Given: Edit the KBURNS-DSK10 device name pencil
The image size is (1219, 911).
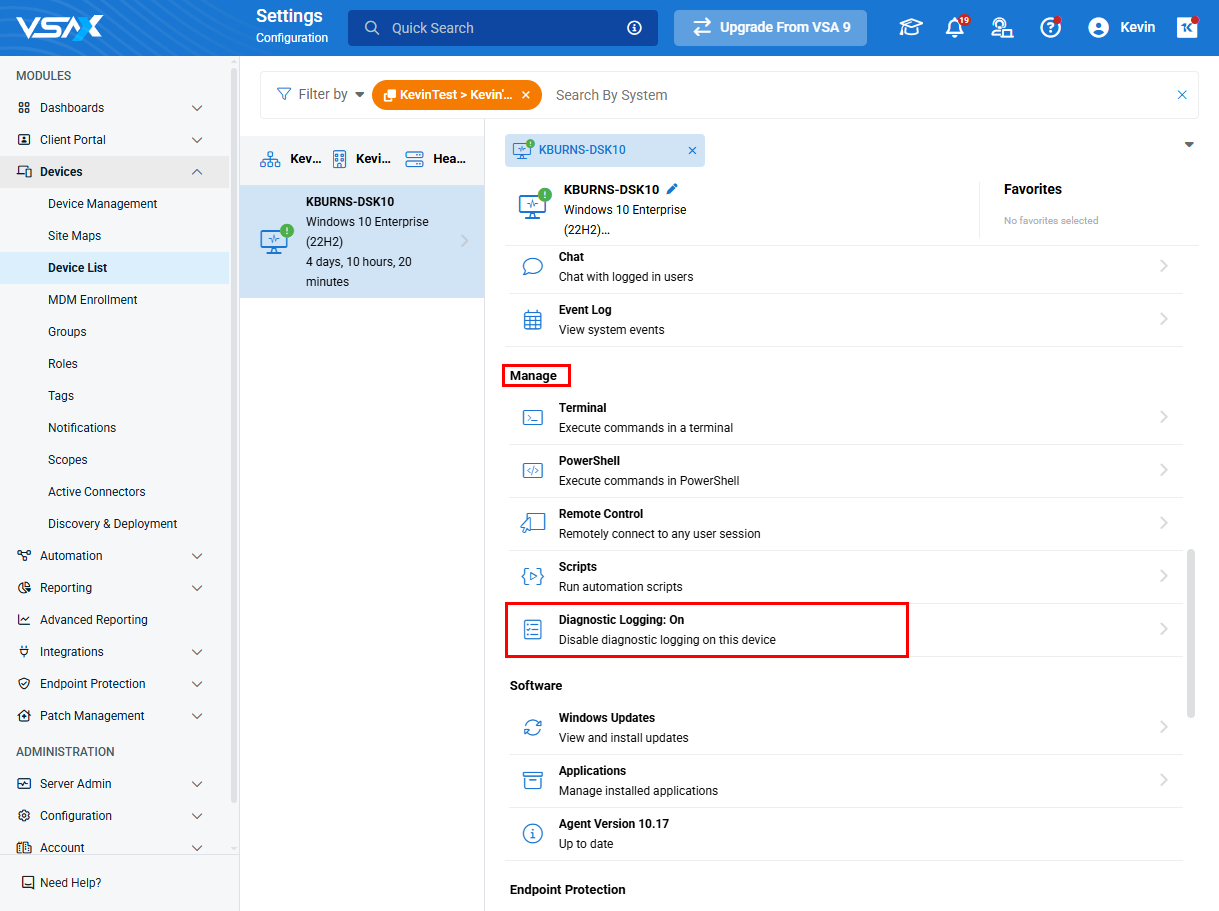Looking at the screenshot, I should click(x=672, y=188).
